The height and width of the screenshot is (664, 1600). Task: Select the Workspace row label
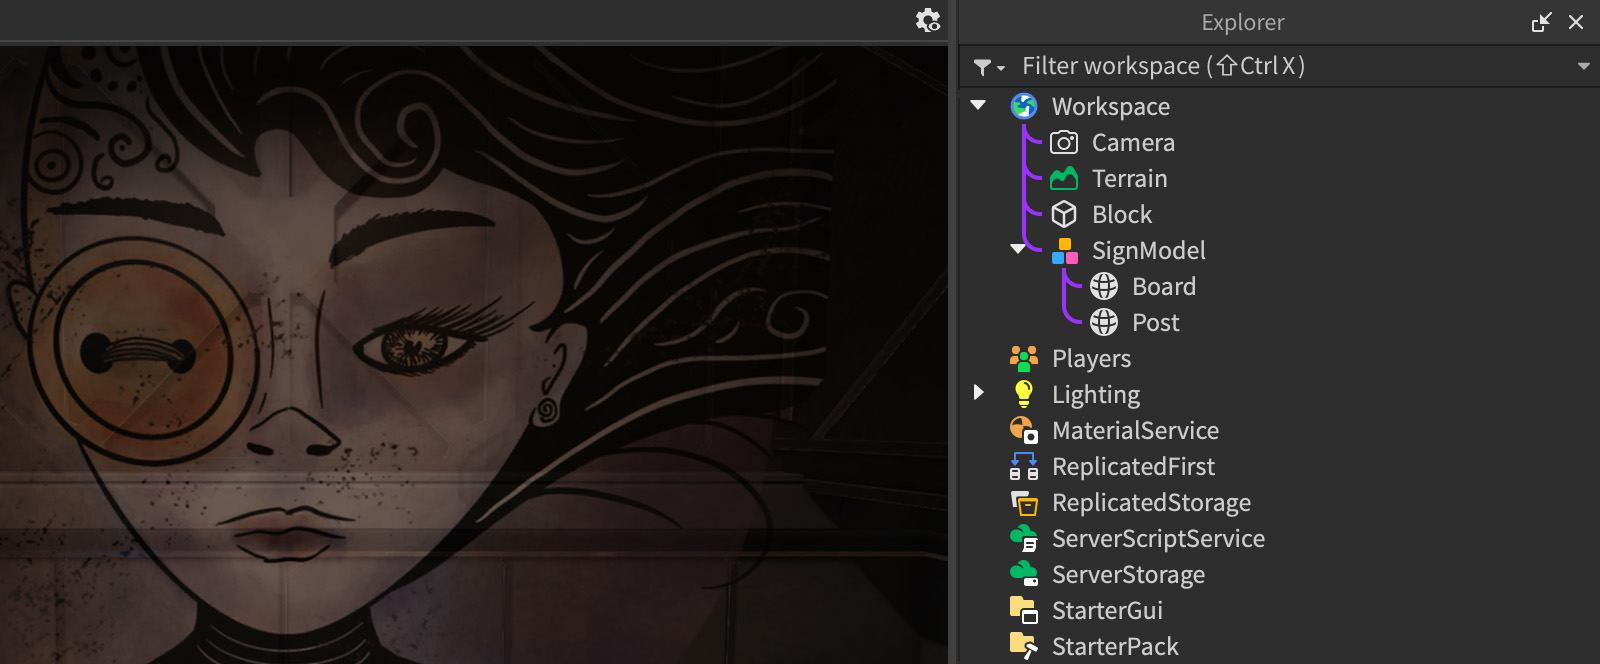pos(1110,106)
